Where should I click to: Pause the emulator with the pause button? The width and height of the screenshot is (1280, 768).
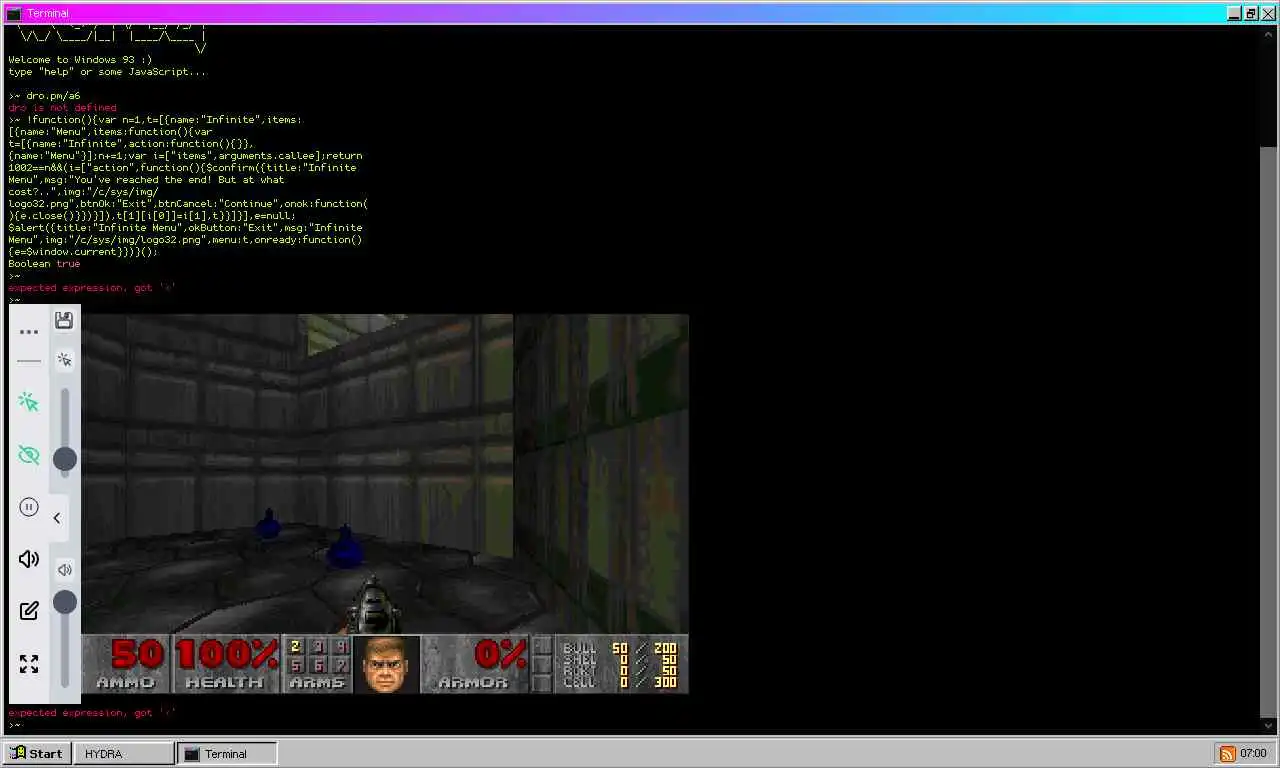tap(29, 507)
